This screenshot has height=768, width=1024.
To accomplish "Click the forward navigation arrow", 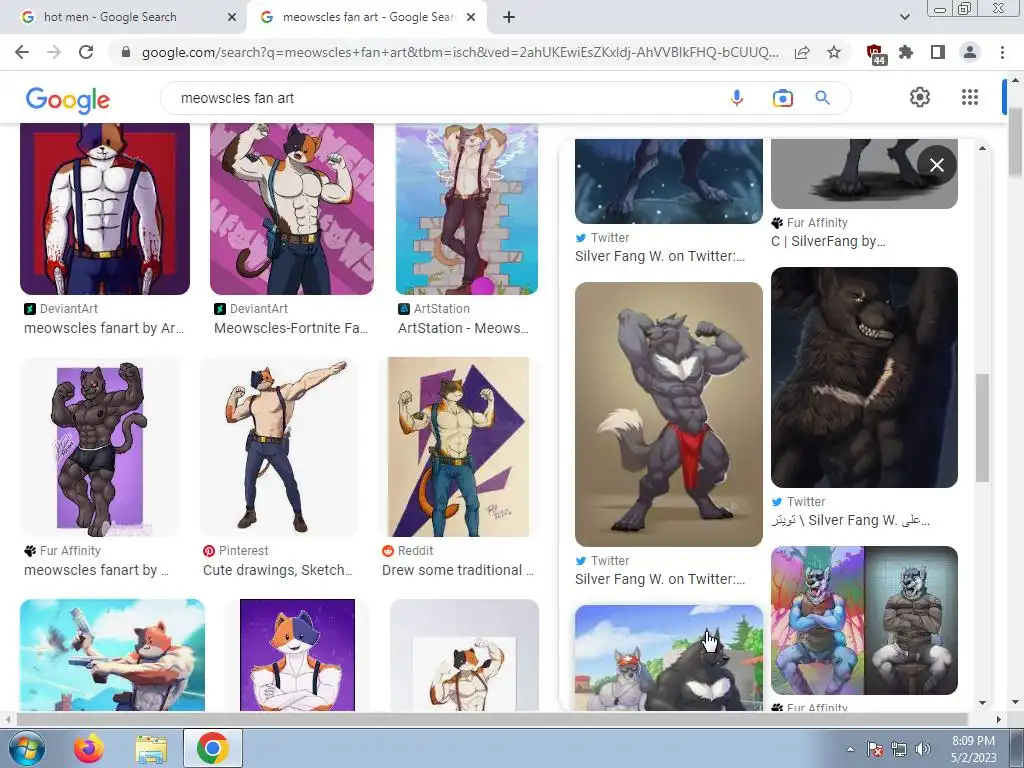I will point(54,52).
